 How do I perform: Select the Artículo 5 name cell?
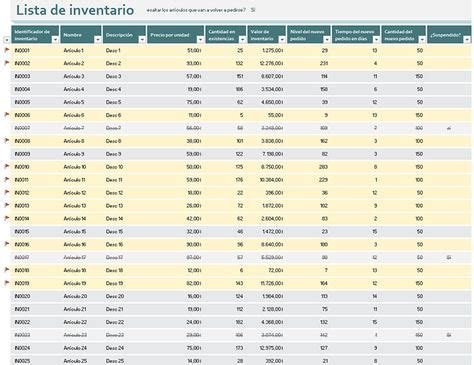74,102
